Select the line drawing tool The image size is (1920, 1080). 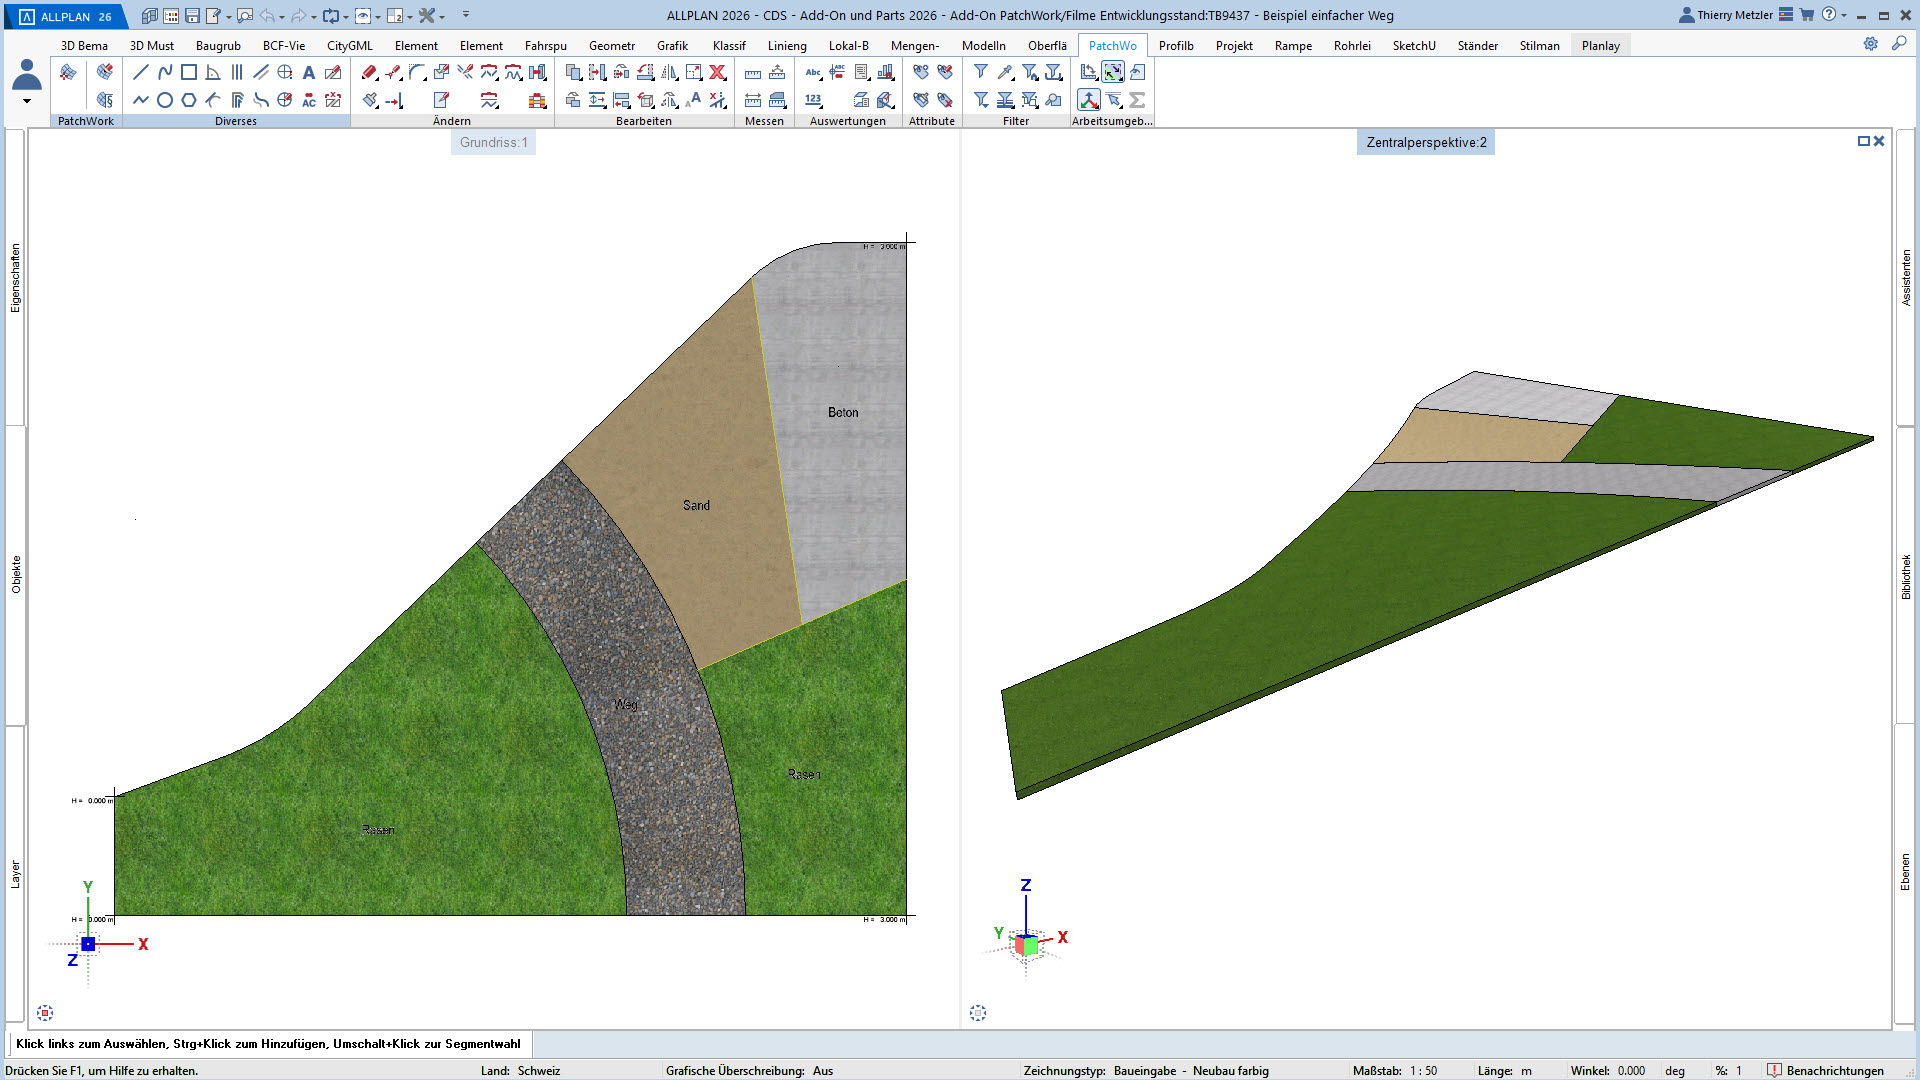(140, 72)
